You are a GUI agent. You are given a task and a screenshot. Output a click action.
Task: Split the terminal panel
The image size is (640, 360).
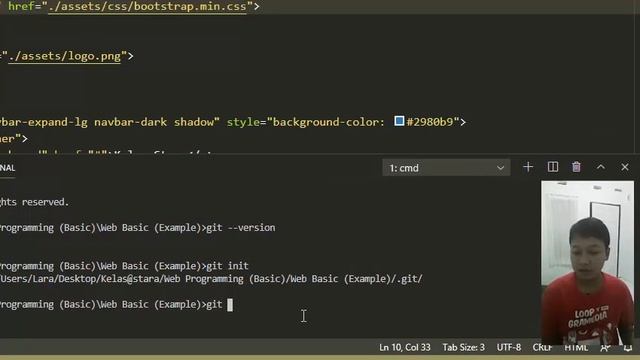coord(553,167)
